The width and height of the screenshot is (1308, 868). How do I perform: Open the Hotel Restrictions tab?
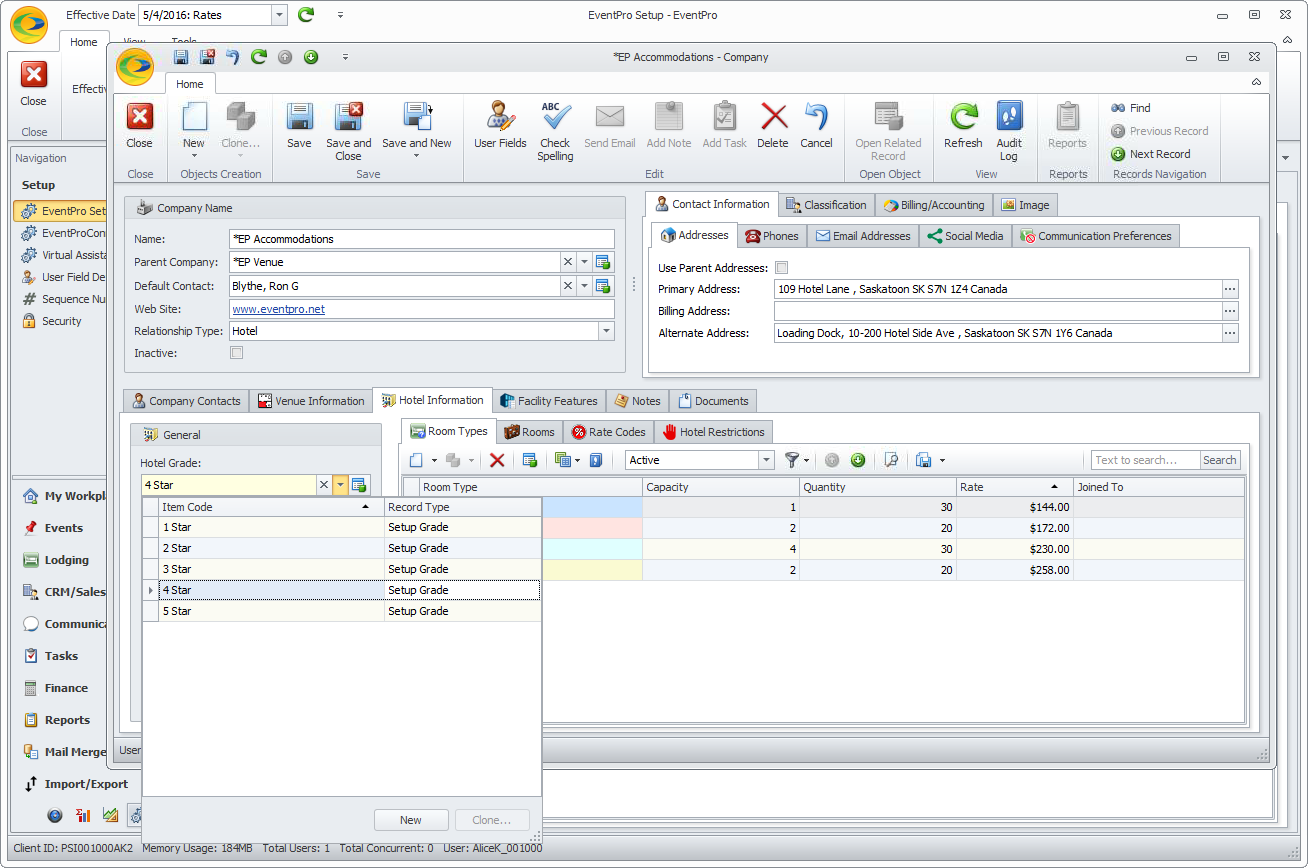(x=713, y=432)
